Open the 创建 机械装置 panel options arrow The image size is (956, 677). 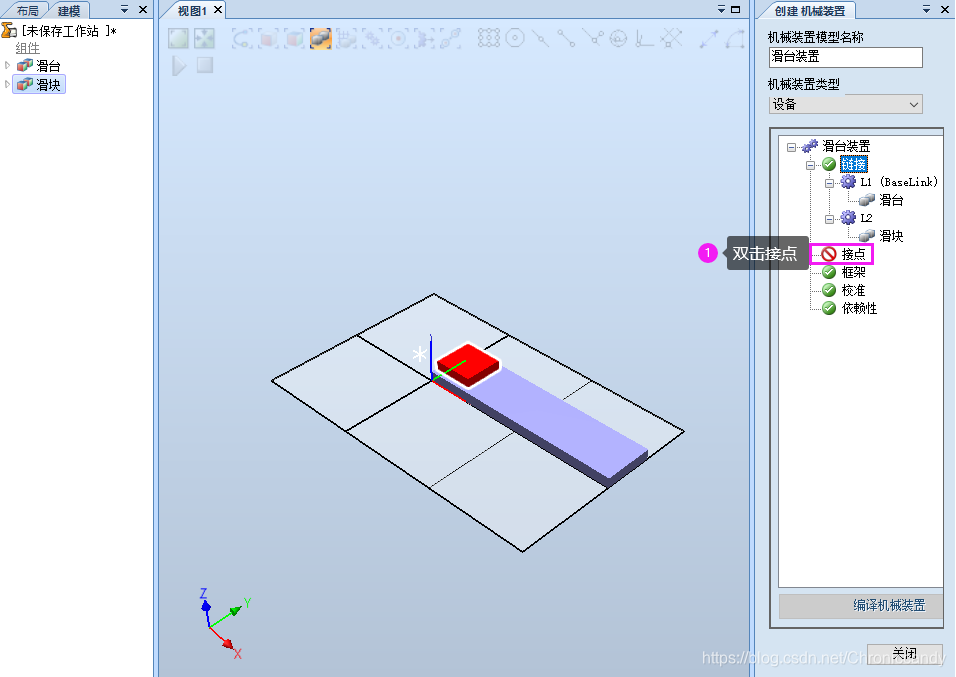point(926,9)
